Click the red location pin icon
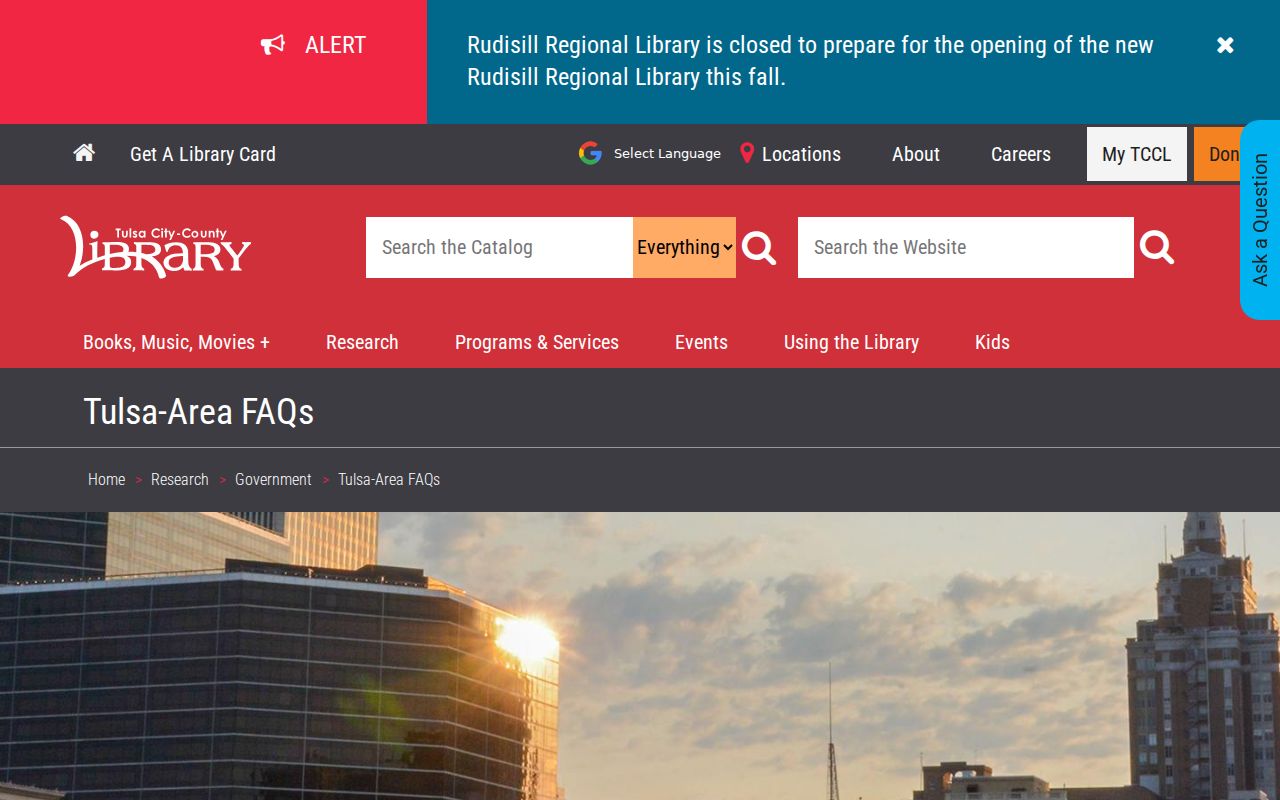The image size is (1280, 800). 746,153
